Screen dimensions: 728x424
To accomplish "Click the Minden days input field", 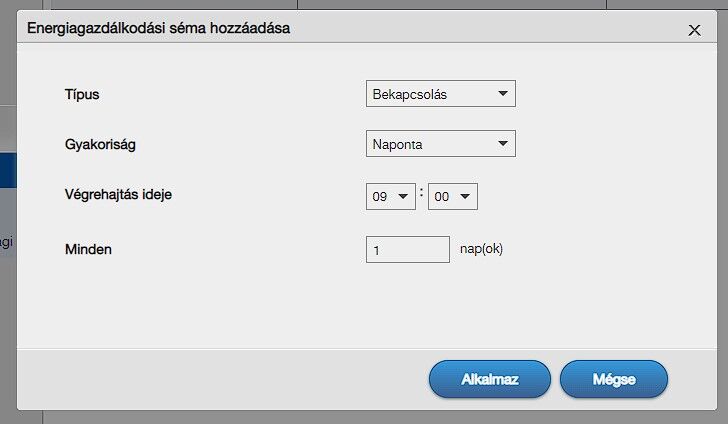I will pos(408,249).
